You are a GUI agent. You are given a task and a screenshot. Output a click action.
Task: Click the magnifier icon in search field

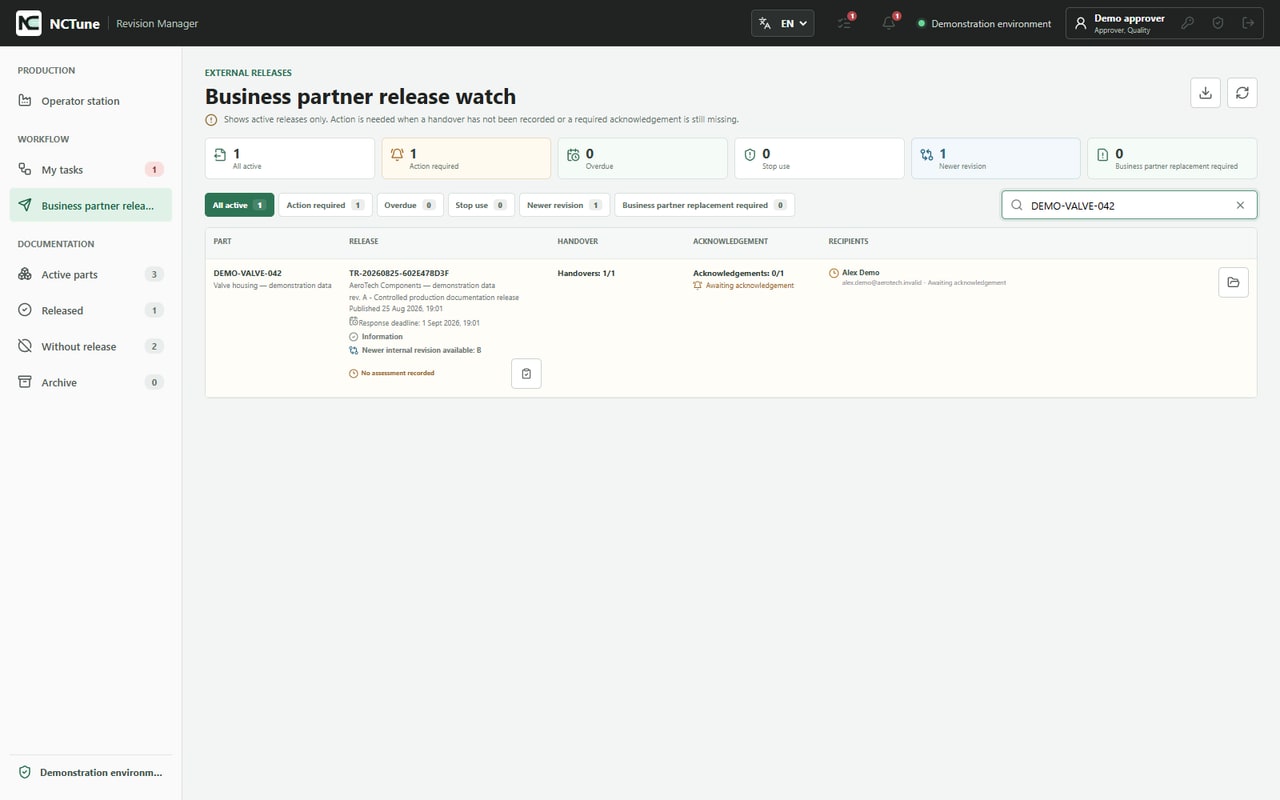(x=1017, y=205)
